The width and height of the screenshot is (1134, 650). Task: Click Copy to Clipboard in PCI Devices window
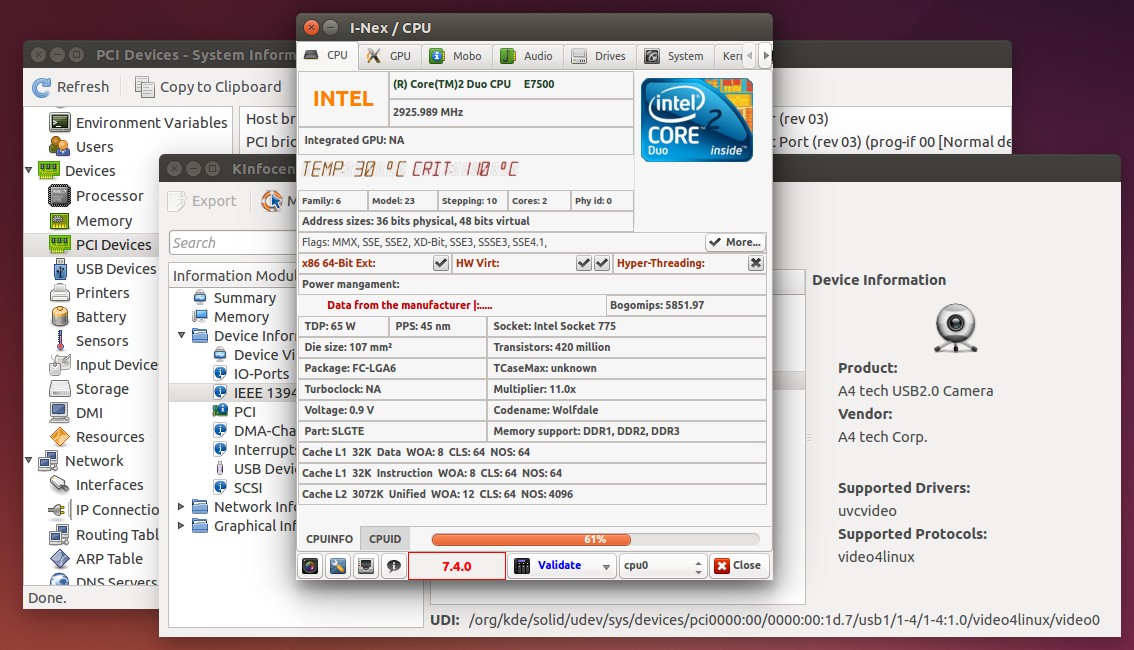pyautogui.click(x=210, y=87)
